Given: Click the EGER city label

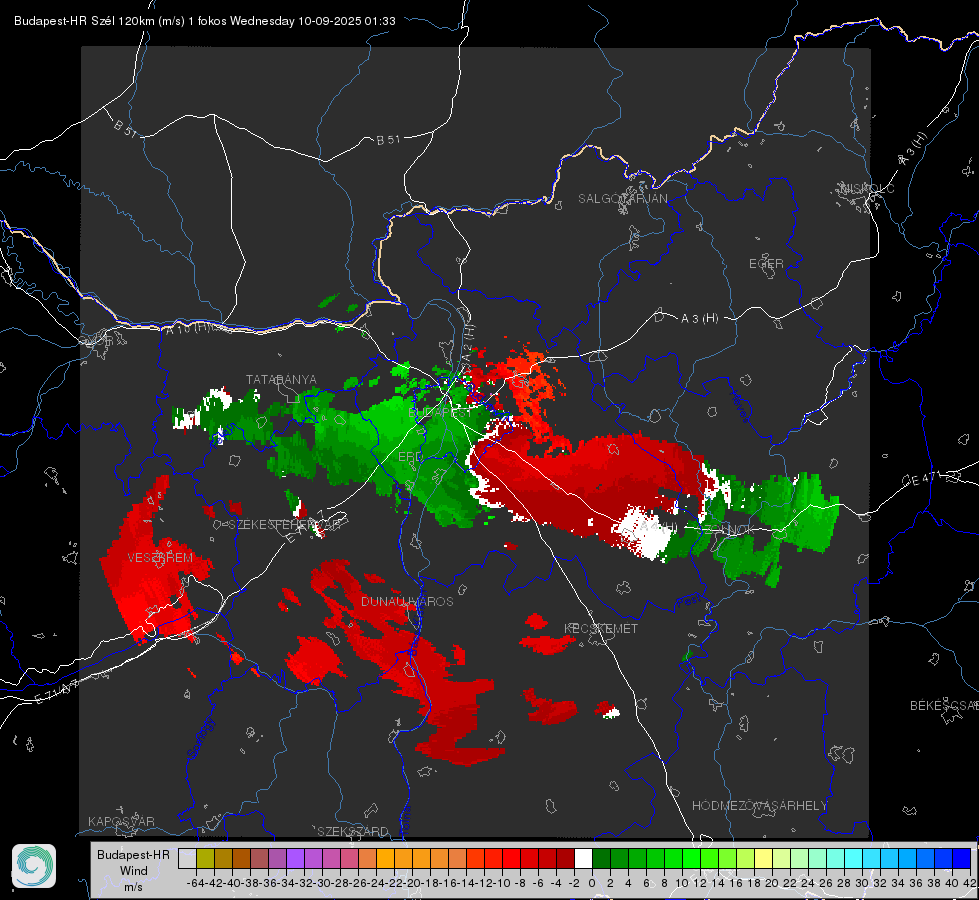Looking at the screenshot, I should pos(766,264).
